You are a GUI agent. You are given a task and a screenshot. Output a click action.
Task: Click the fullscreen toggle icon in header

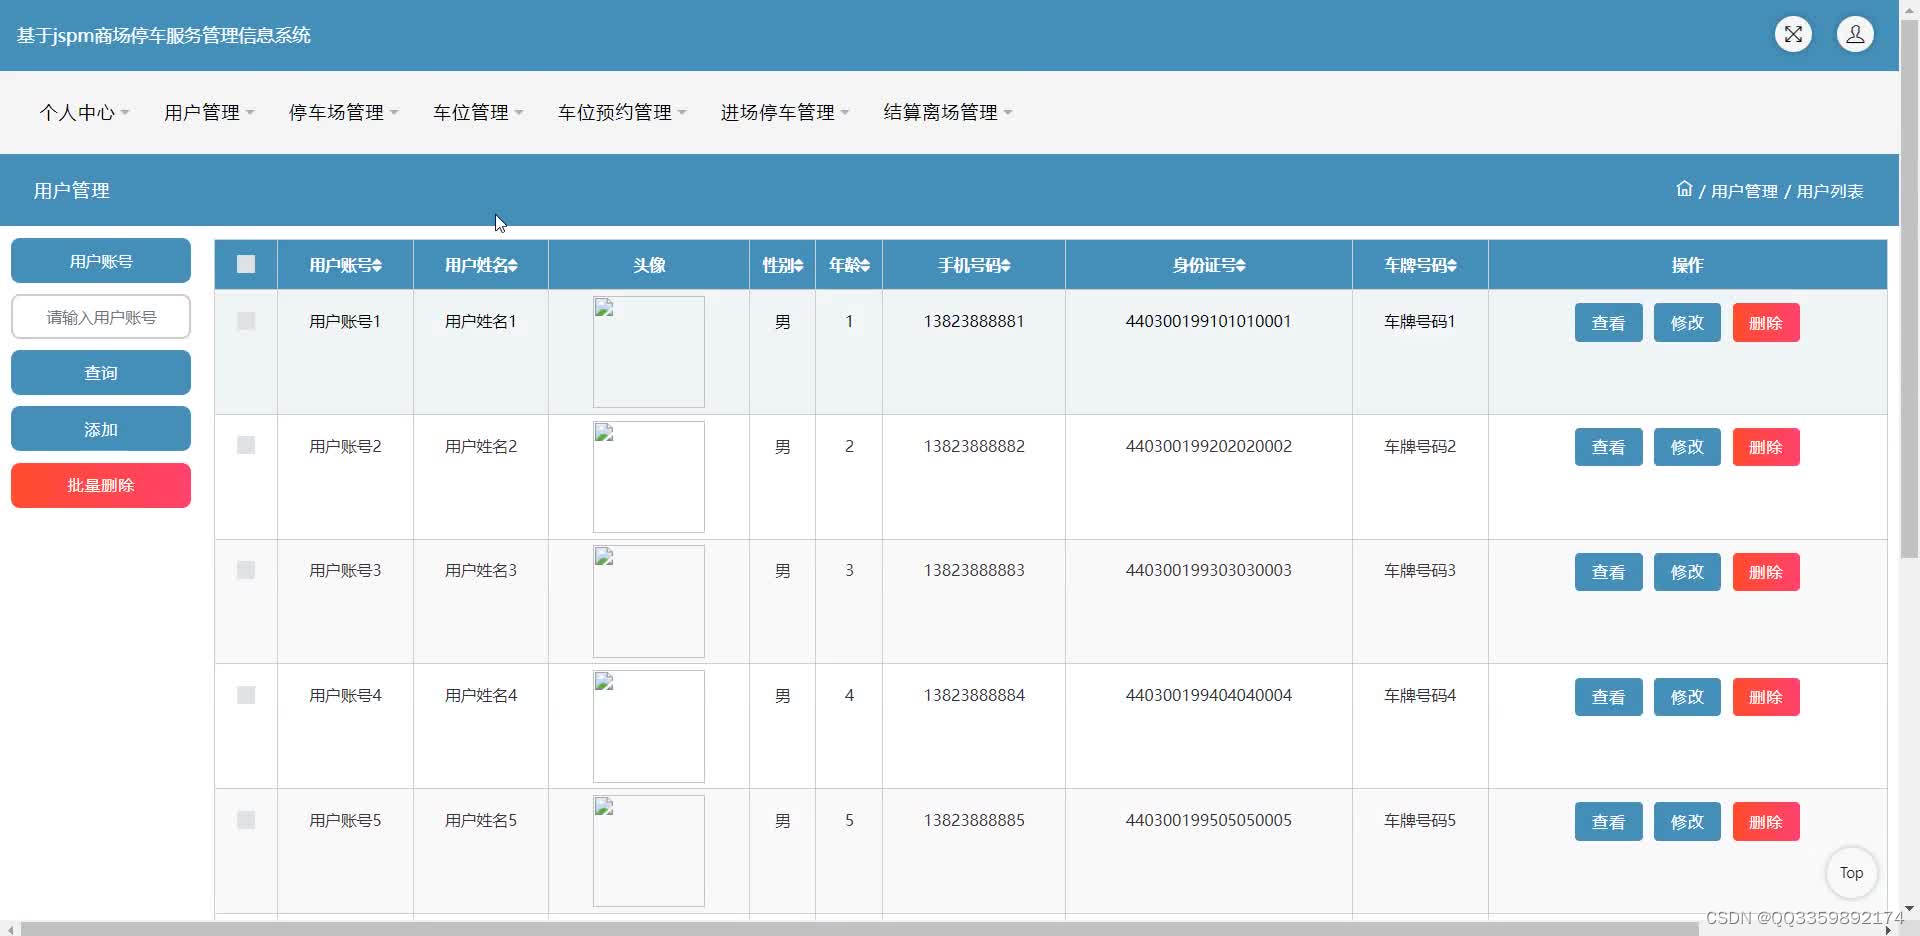[1793, 34]
